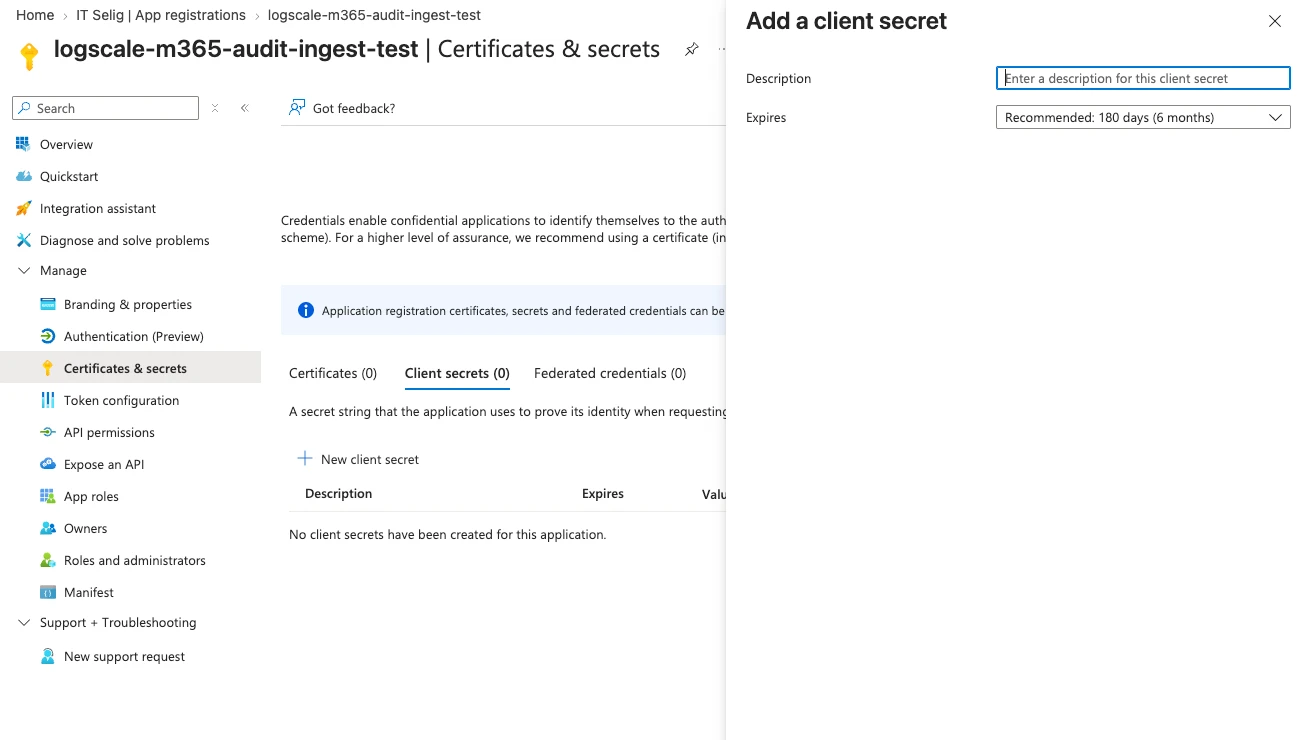Click the large key icon beside app title
The height and width of the screenshot is (740, 1308).
click(29, 56)
